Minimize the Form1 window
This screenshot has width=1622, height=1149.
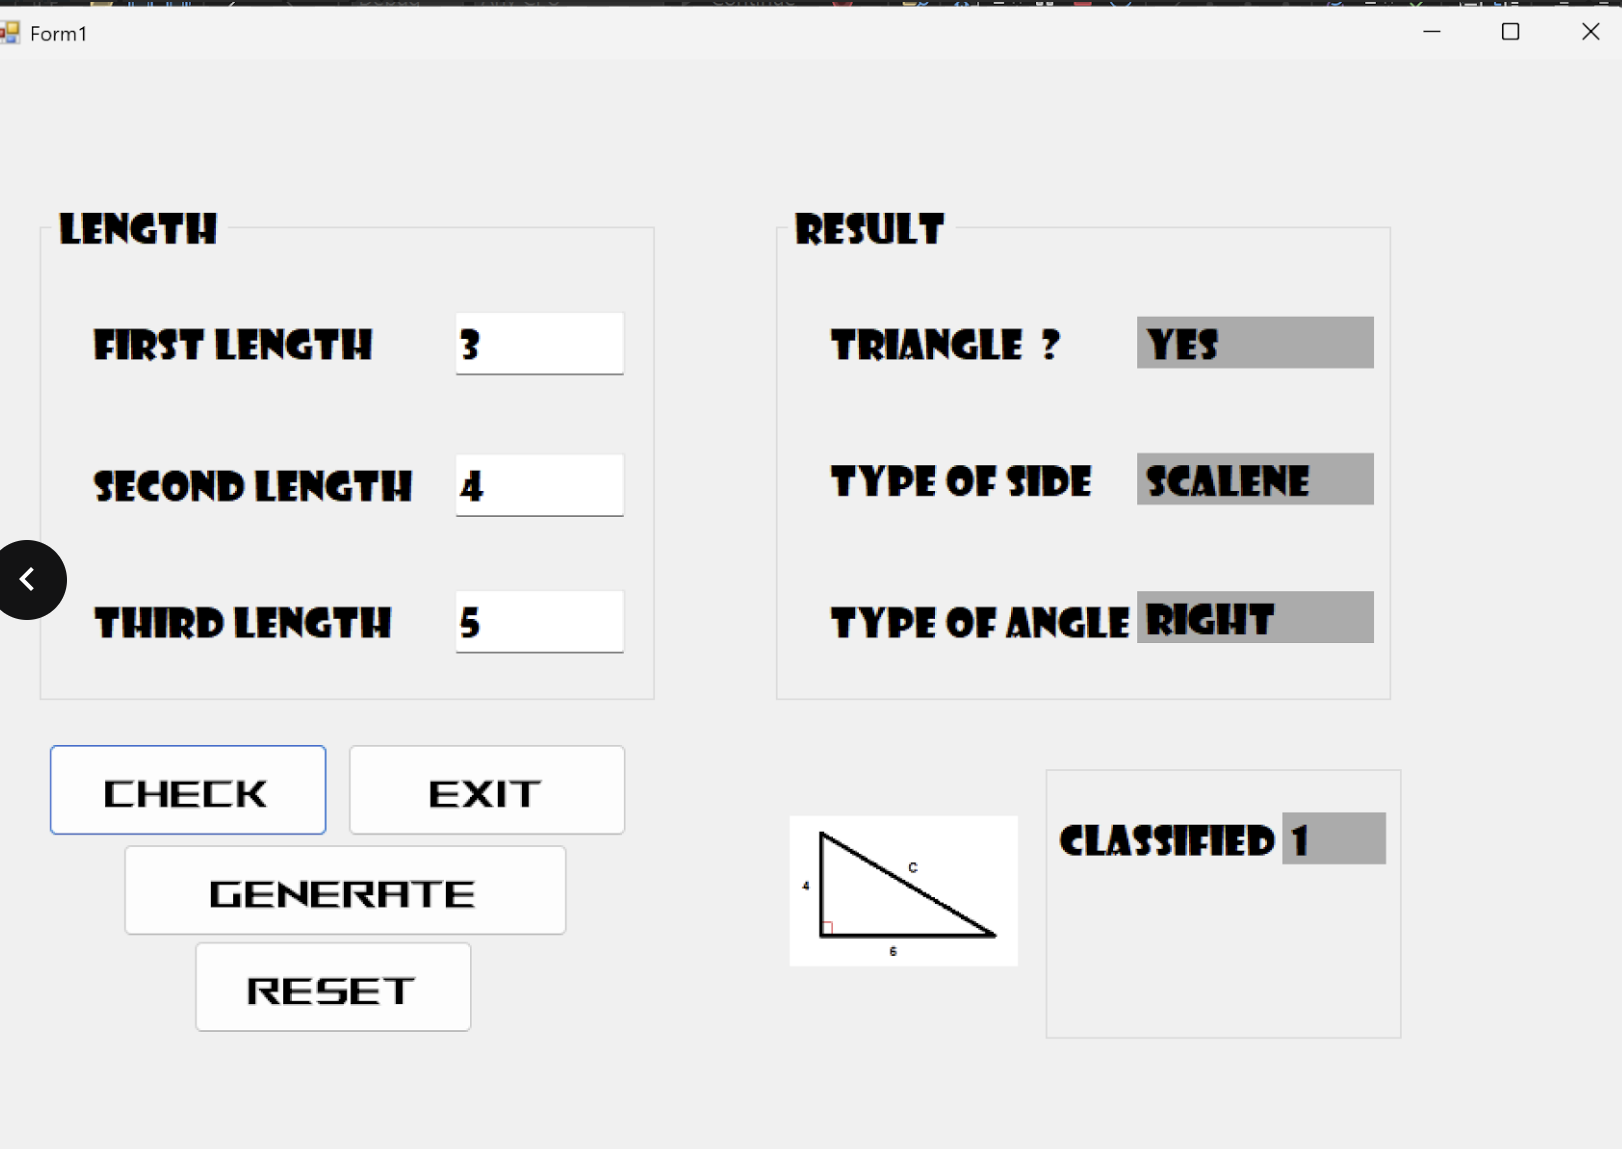[x=1432, y=32]
